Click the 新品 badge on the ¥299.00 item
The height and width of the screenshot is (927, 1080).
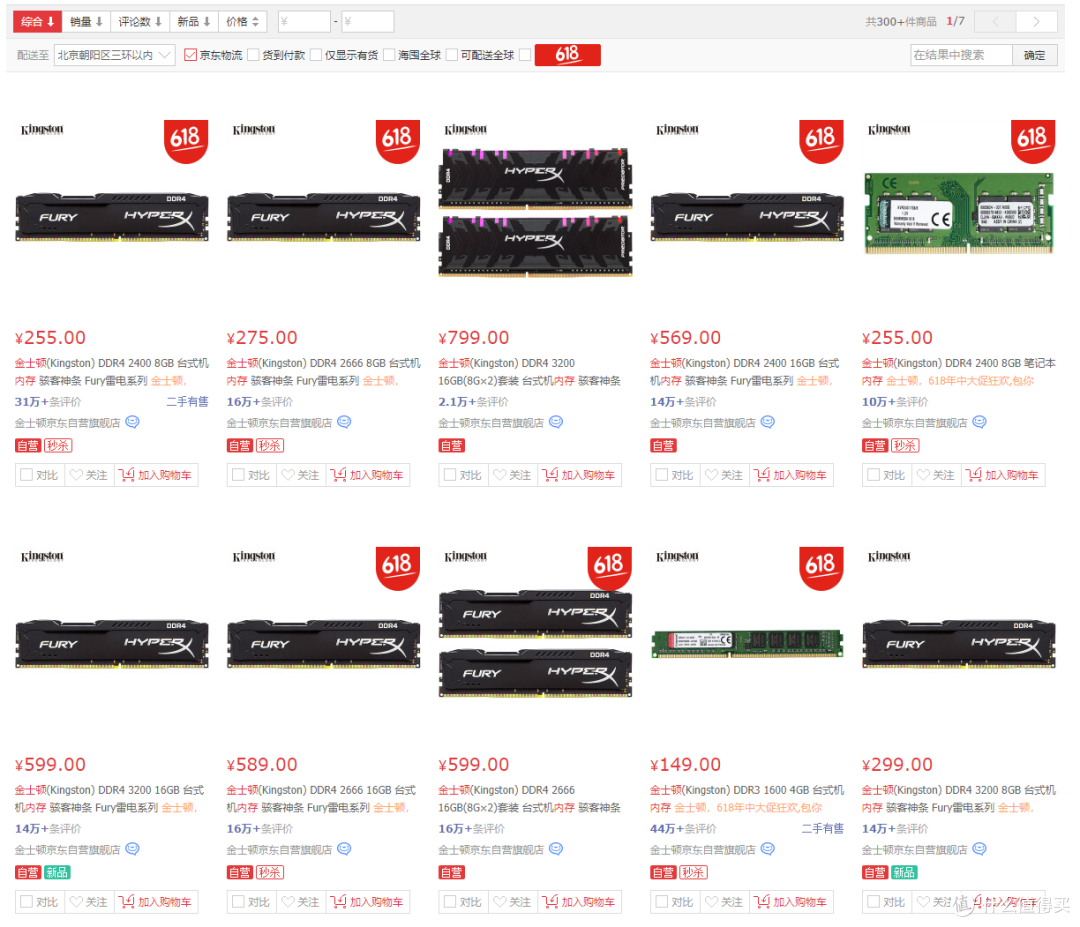[905, 873]
